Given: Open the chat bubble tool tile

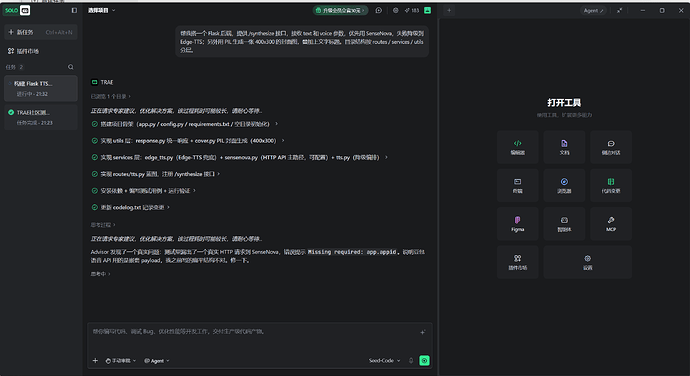Looking at the screenshot, I should (611, 147).
